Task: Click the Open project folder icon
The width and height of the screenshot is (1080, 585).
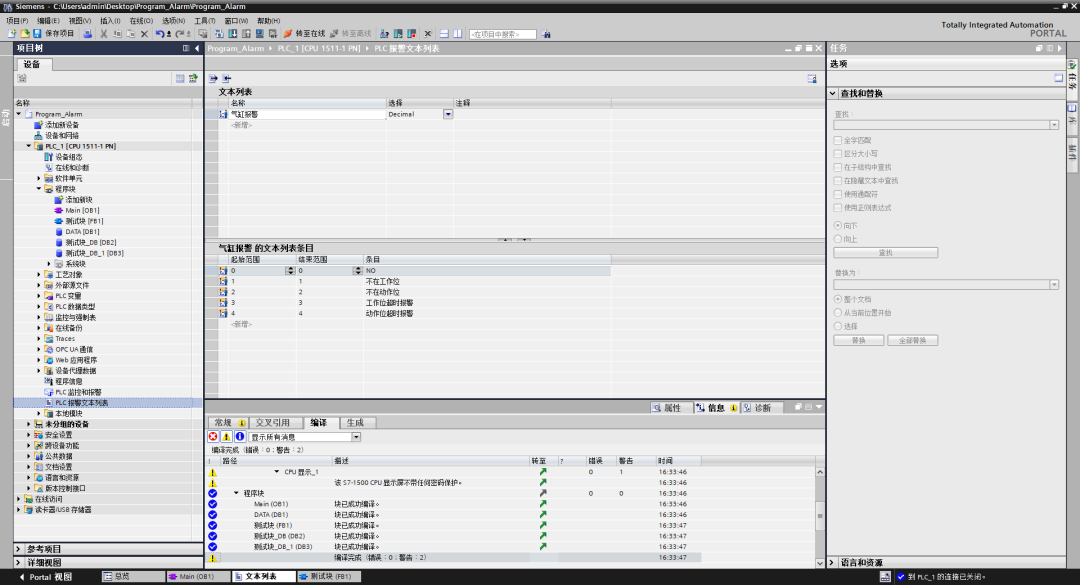Action: pos(25,33)
